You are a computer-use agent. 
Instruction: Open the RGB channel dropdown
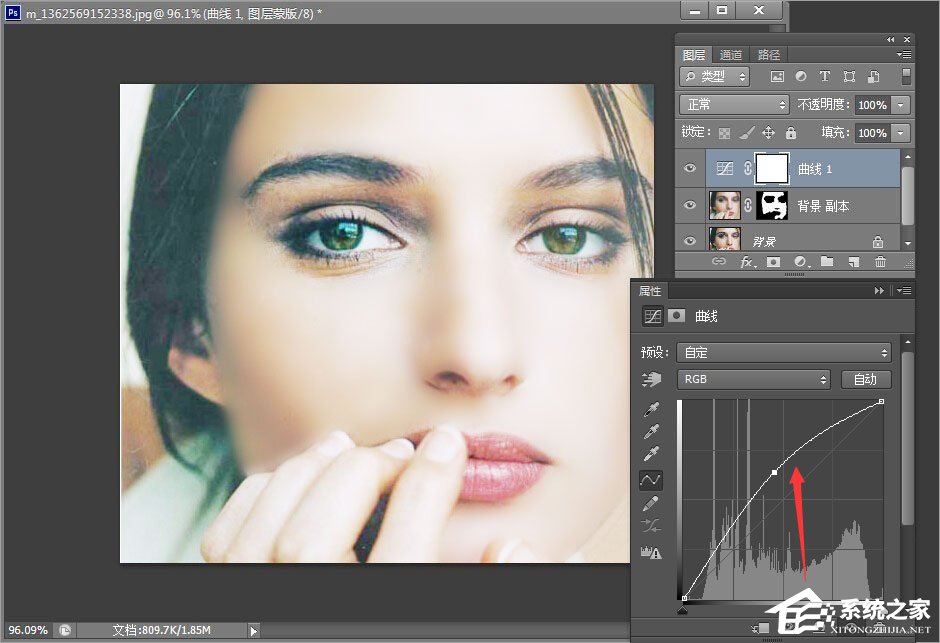coord(753,380)
